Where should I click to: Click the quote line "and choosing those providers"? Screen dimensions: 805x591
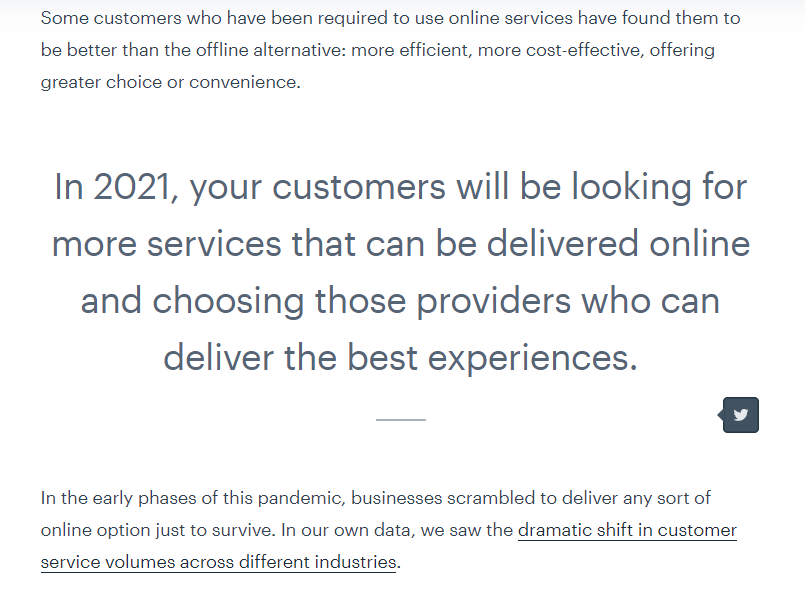[x=400, y=300]
